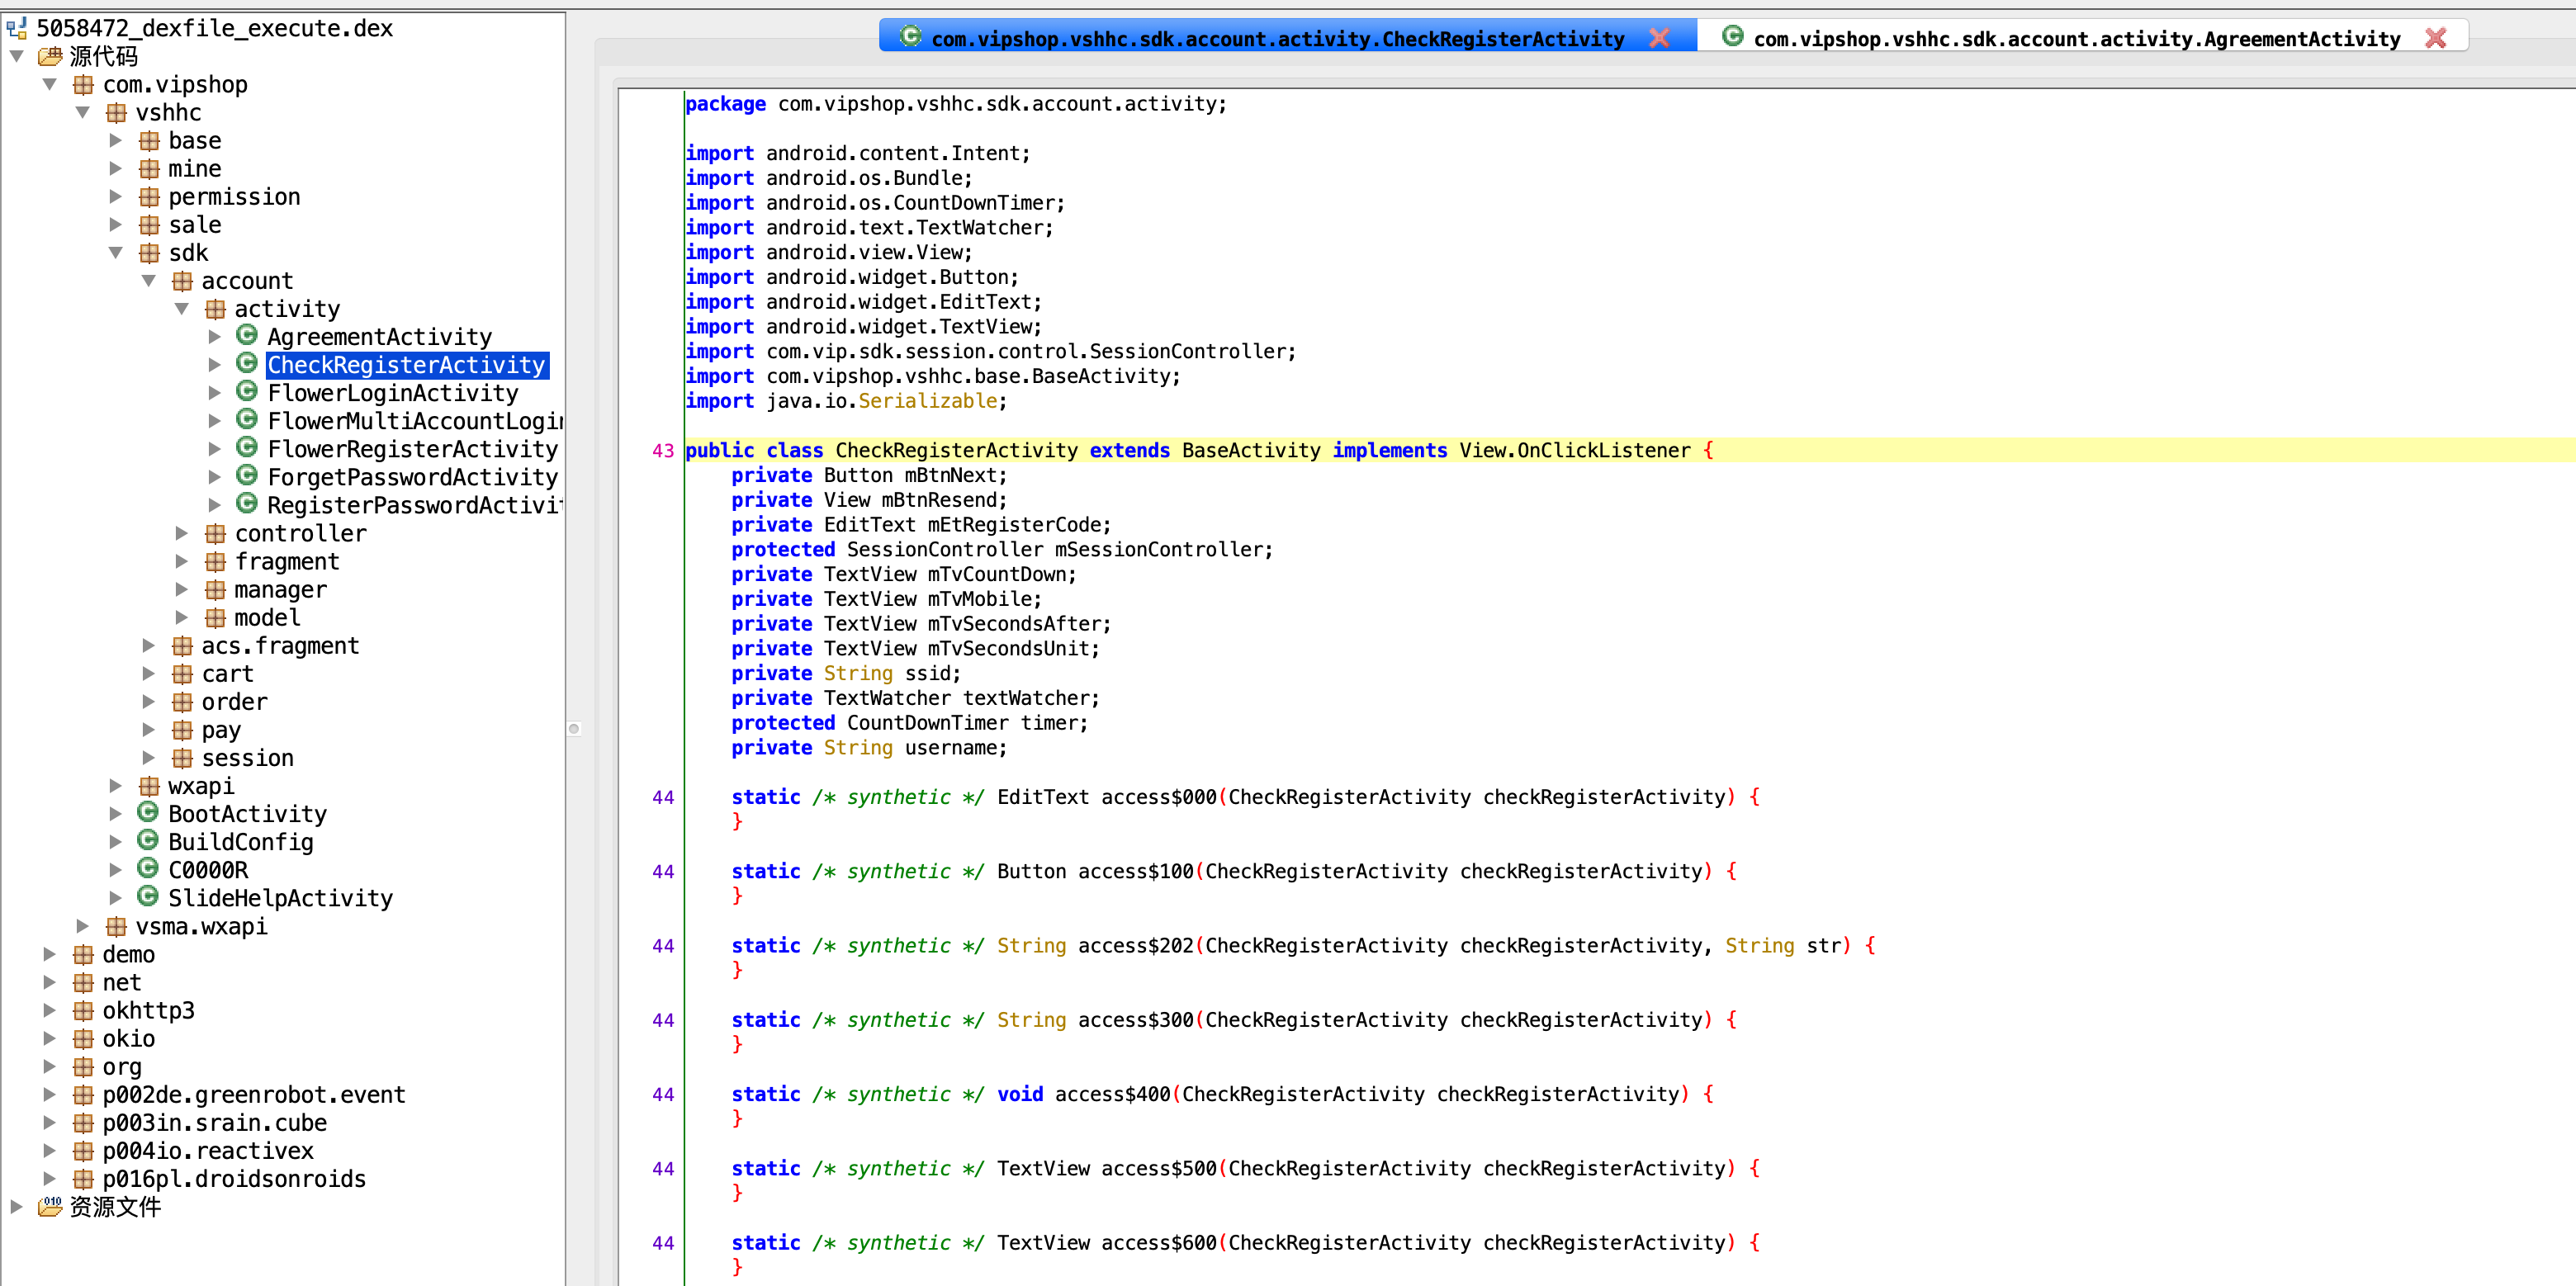Click the split pane divider handle

click(x=574, y=728)
